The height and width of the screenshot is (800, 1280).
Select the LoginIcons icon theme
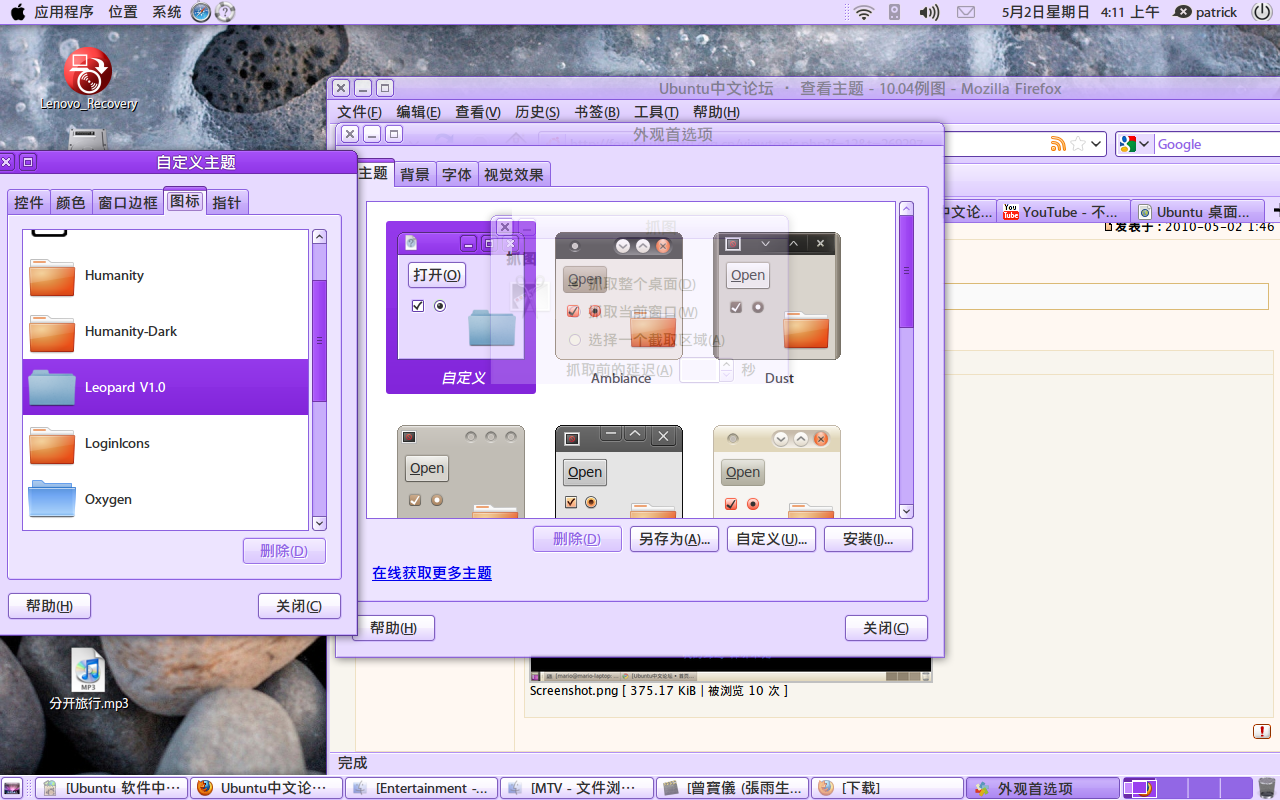(x=165, y=443)
